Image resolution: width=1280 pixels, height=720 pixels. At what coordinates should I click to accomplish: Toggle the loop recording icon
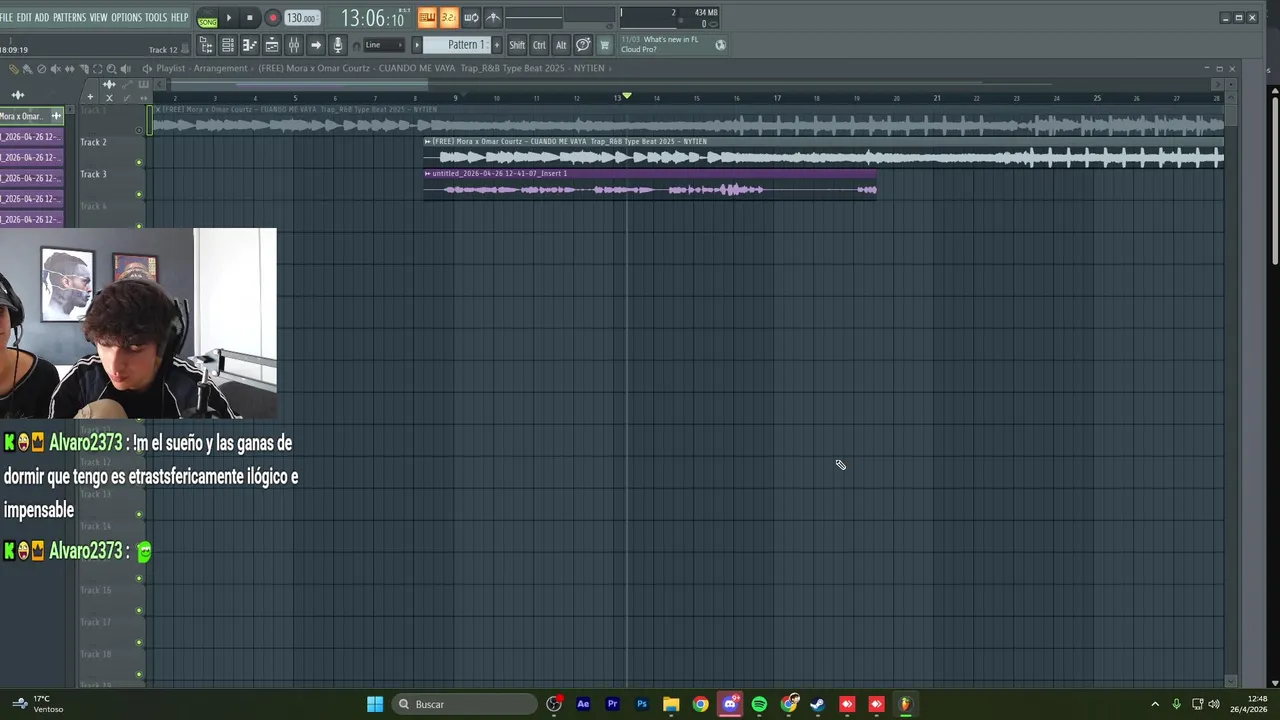click(x=471, y=17)
